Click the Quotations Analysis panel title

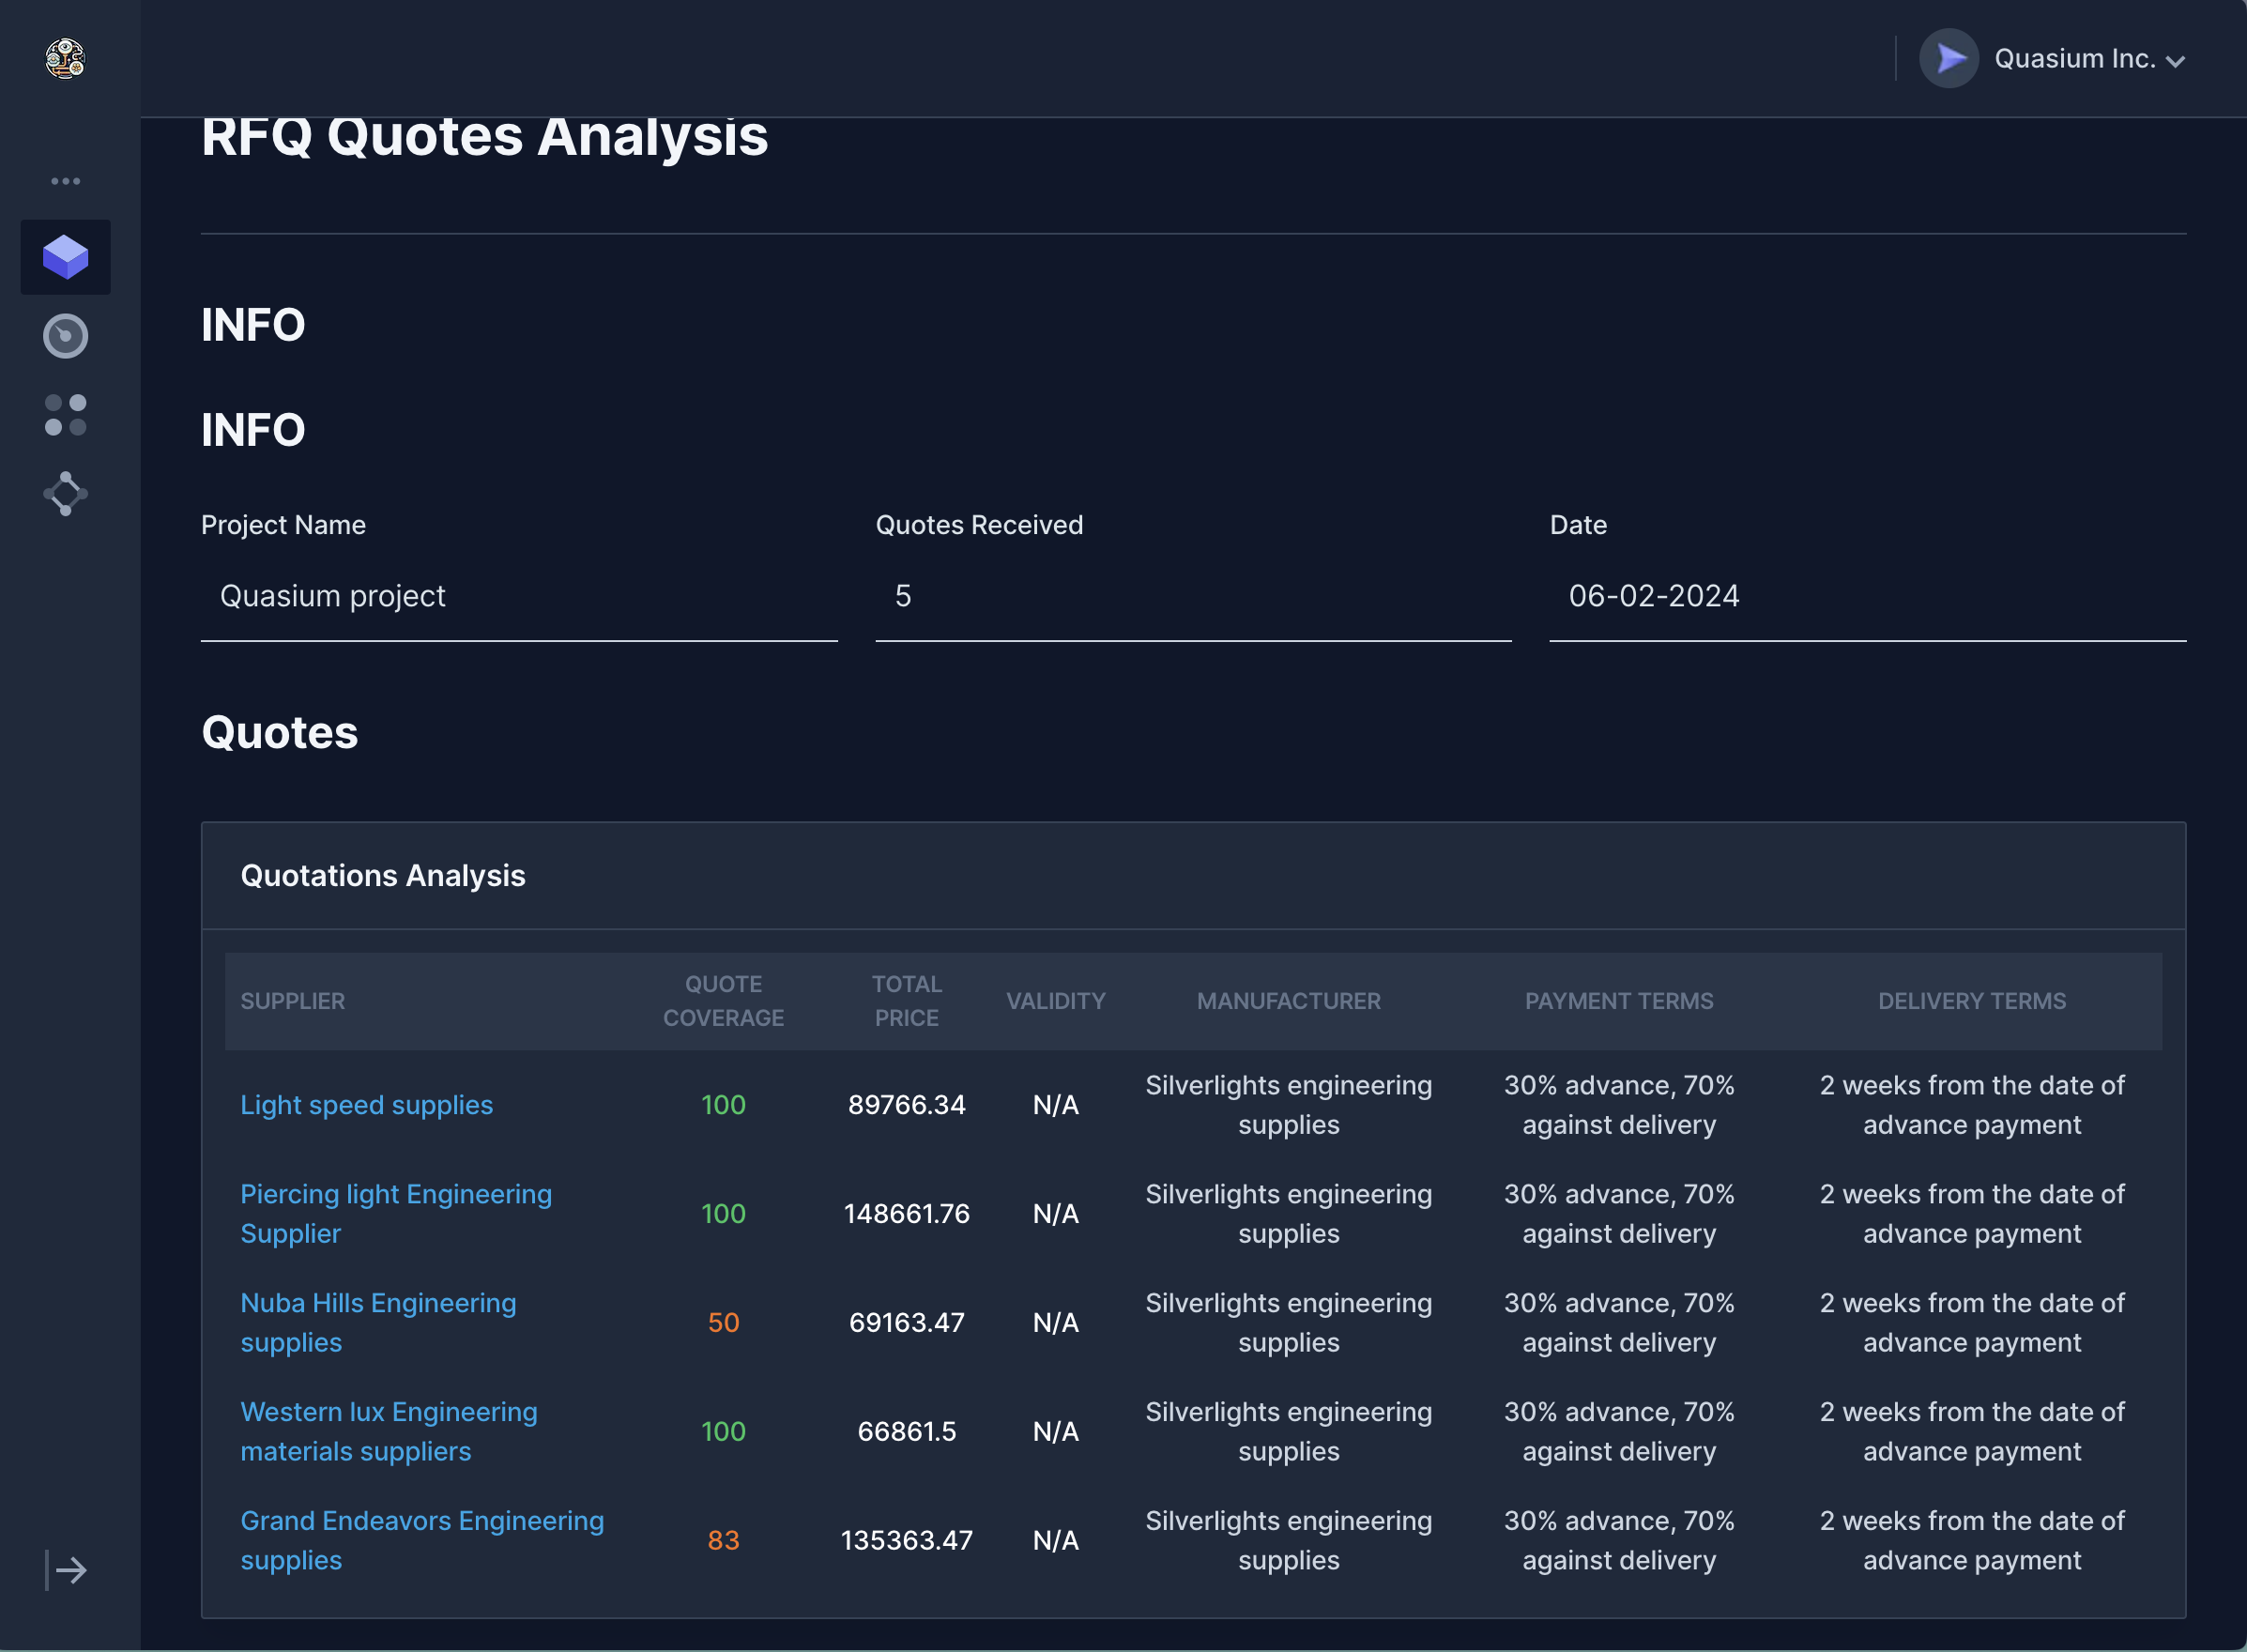coord(383,876)
